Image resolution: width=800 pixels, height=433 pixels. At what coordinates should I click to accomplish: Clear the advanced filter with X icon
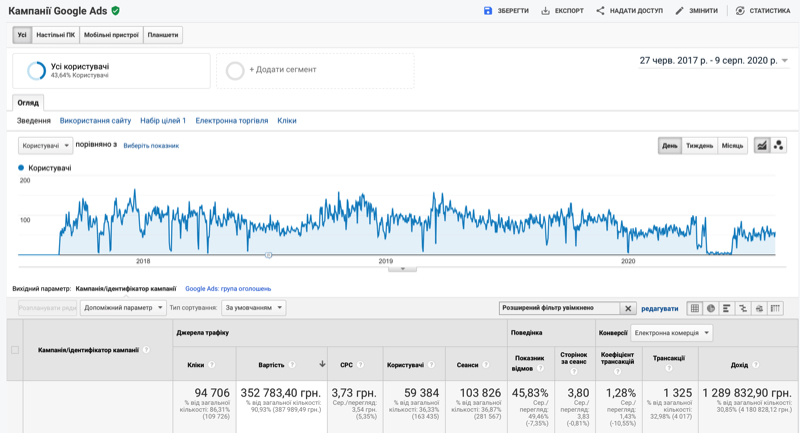click(x=627, y=309)
